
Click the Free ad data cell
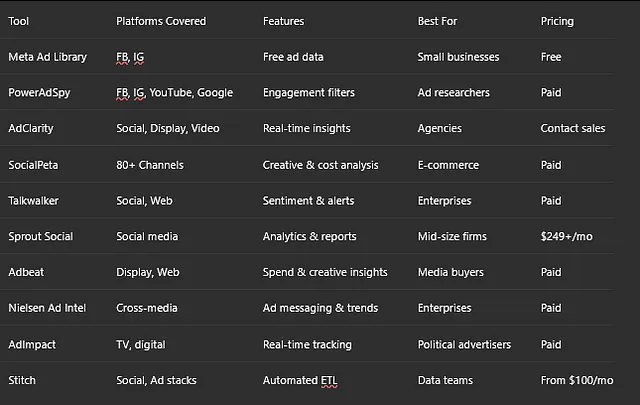pyautogui.click(x=293, y=57)
